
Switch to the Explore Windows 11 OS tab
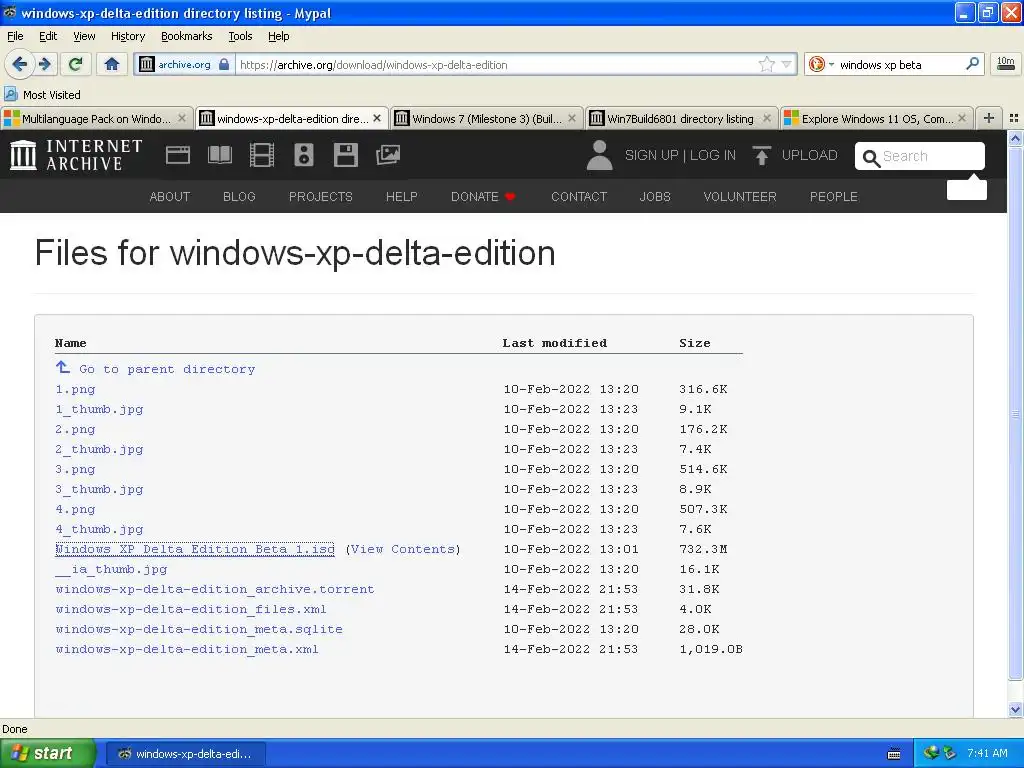(876, 118)
